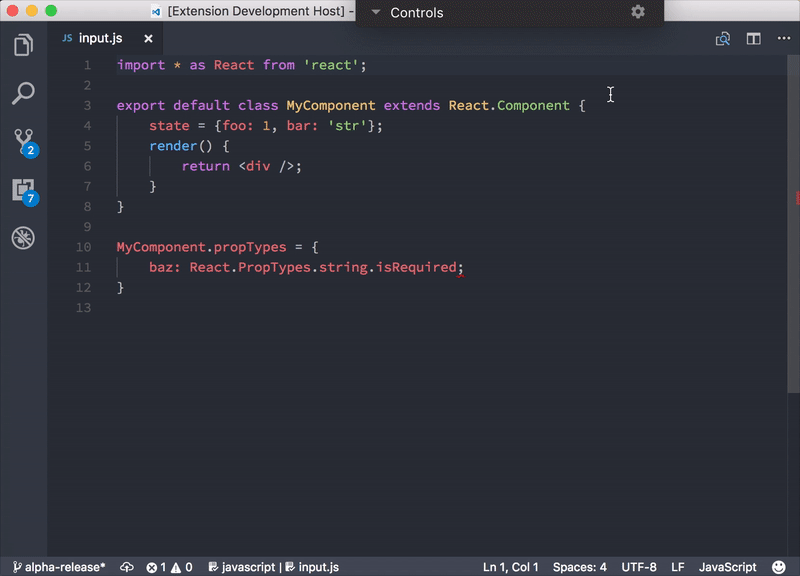Click Spaces: 4 to change indentation
The height and width of the screenshot is (576, 800).
point(580,567)
